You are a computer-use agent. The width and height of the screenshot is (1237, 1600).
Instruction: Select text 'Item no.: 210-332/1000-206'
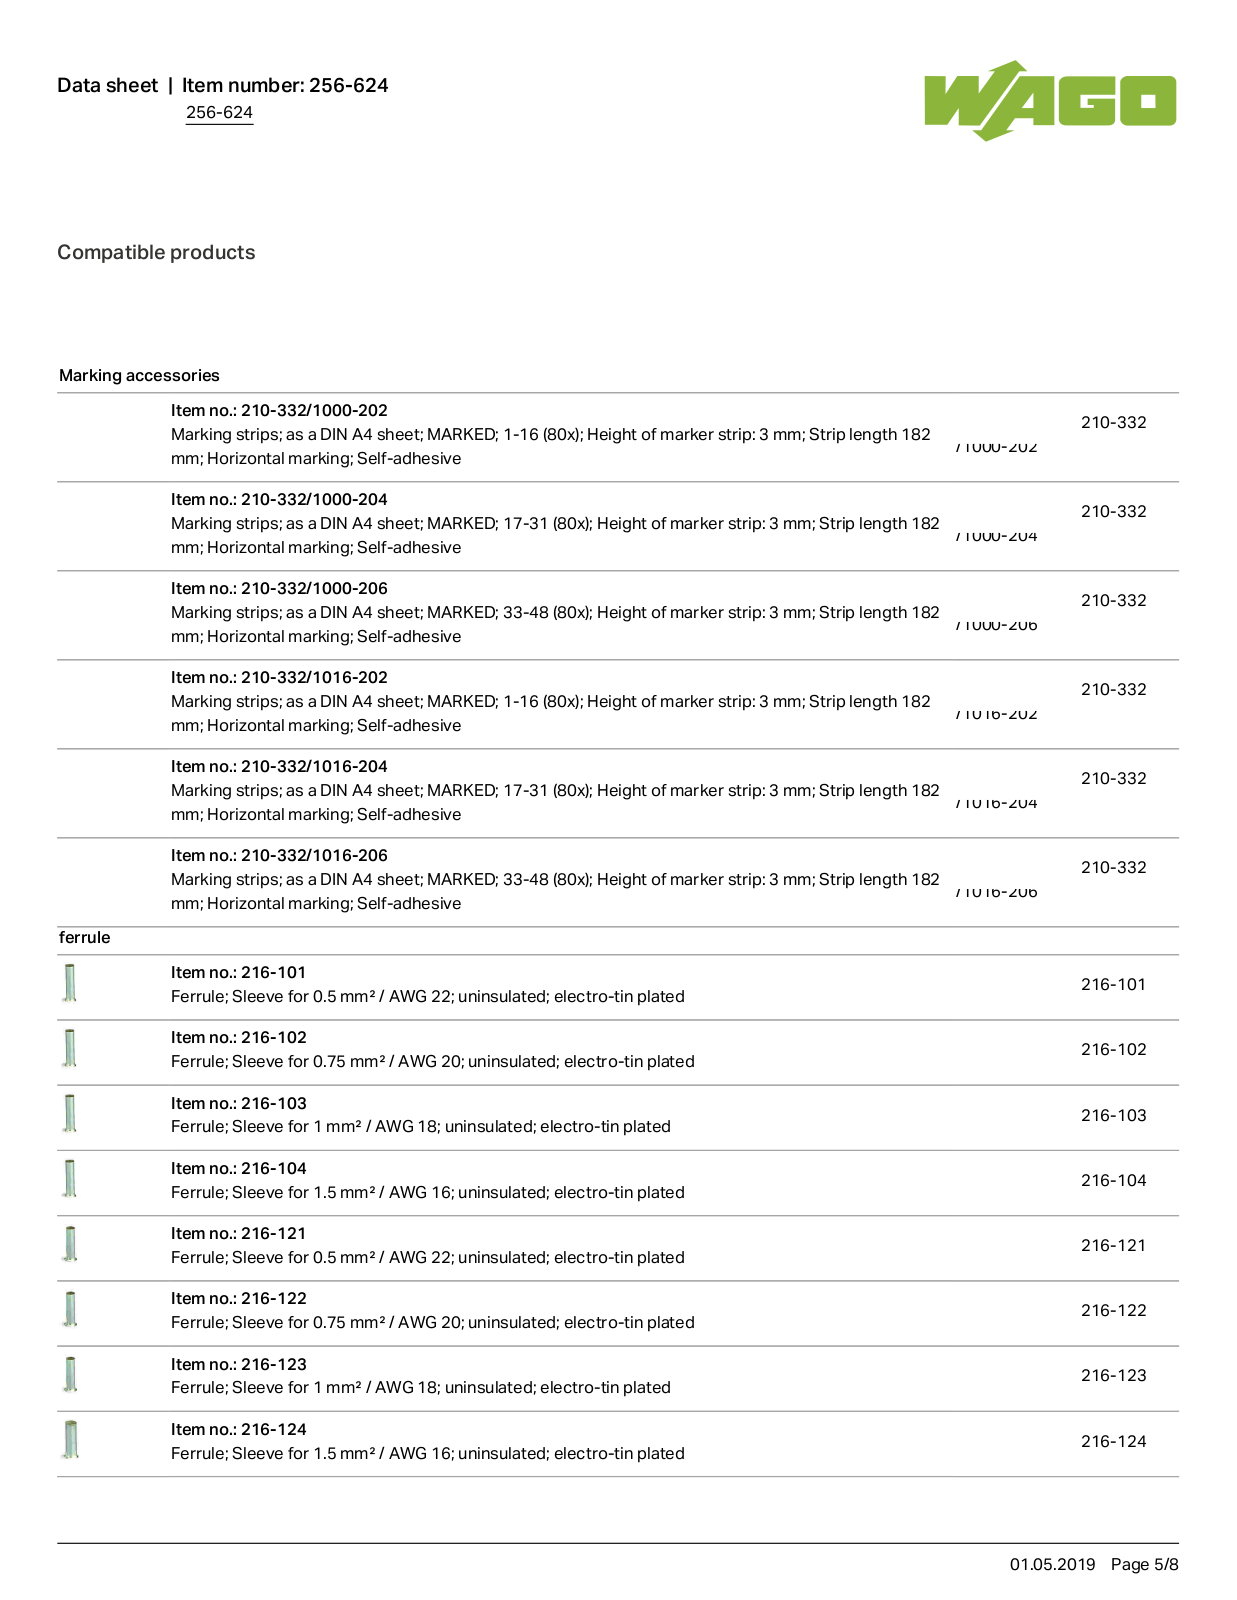pos(279,588)
